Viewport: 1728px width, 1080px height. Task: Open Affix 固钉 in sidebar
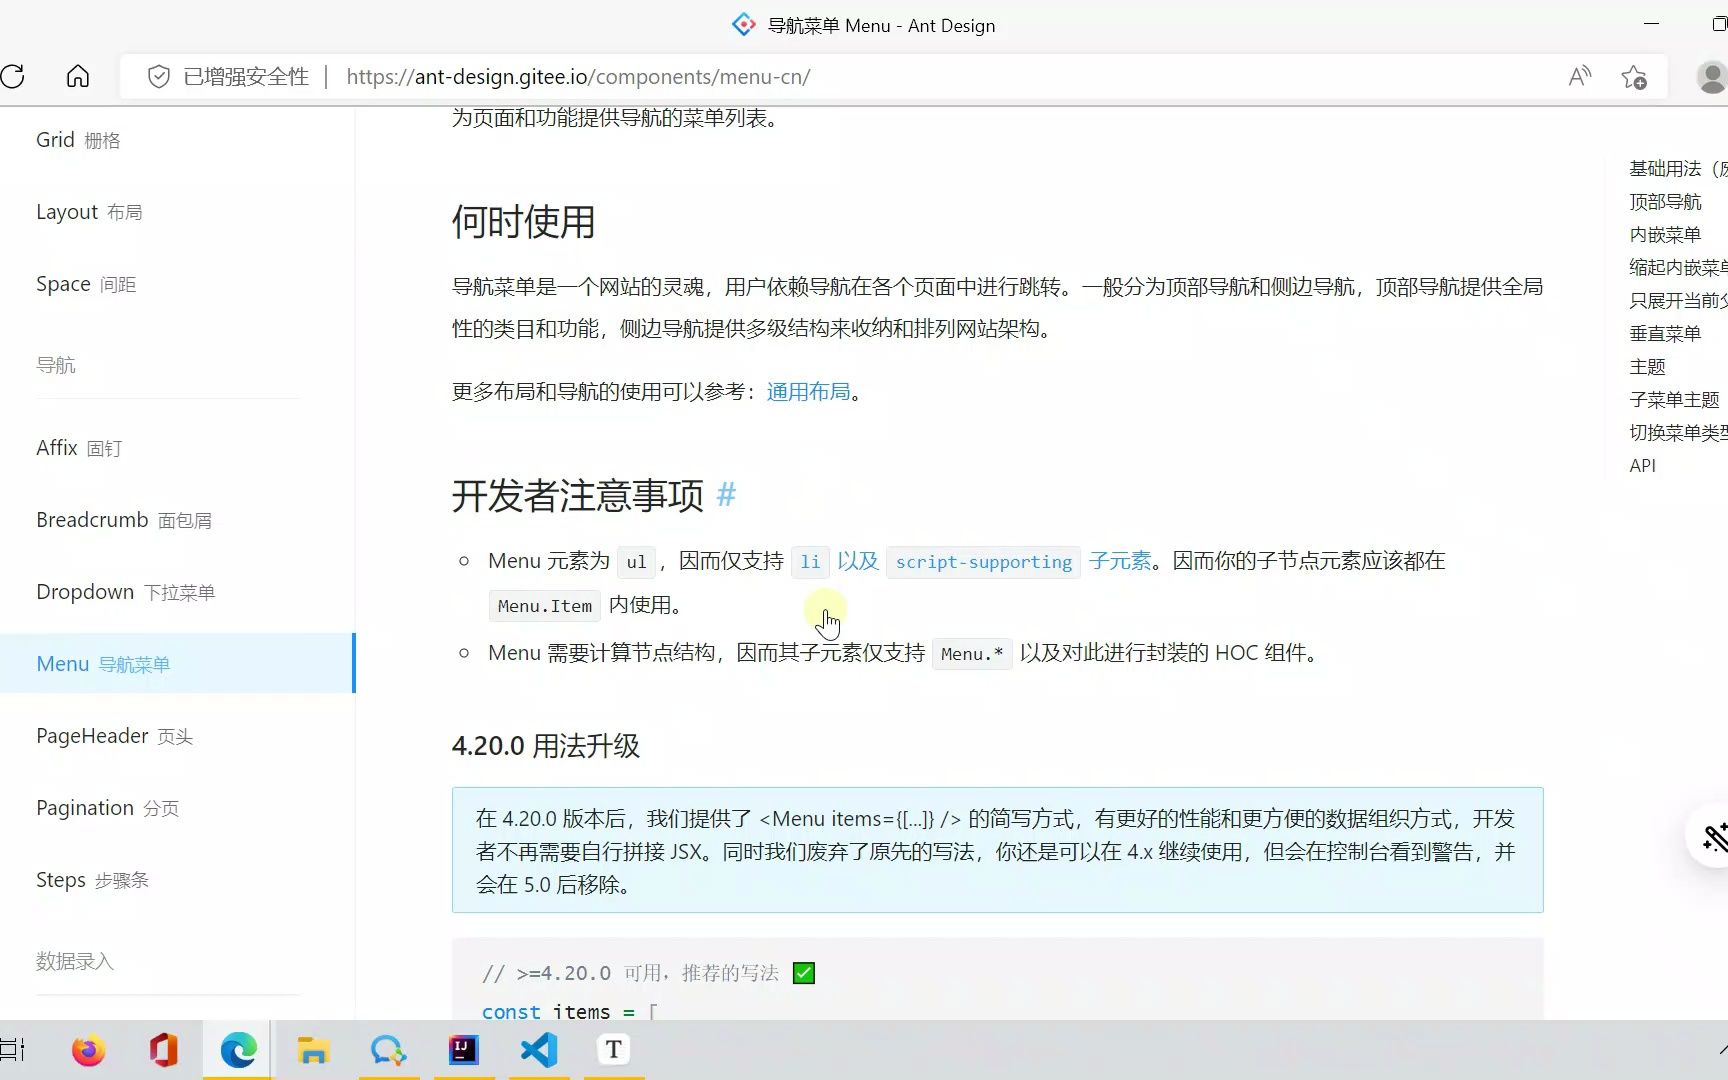click(79, 448)
